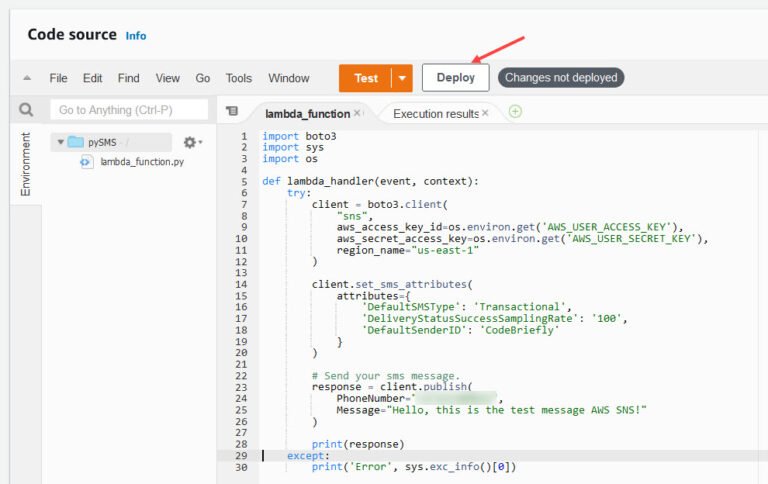Click the pySMS folder icon
Screen dimensions: 768x484
(76, 143)
